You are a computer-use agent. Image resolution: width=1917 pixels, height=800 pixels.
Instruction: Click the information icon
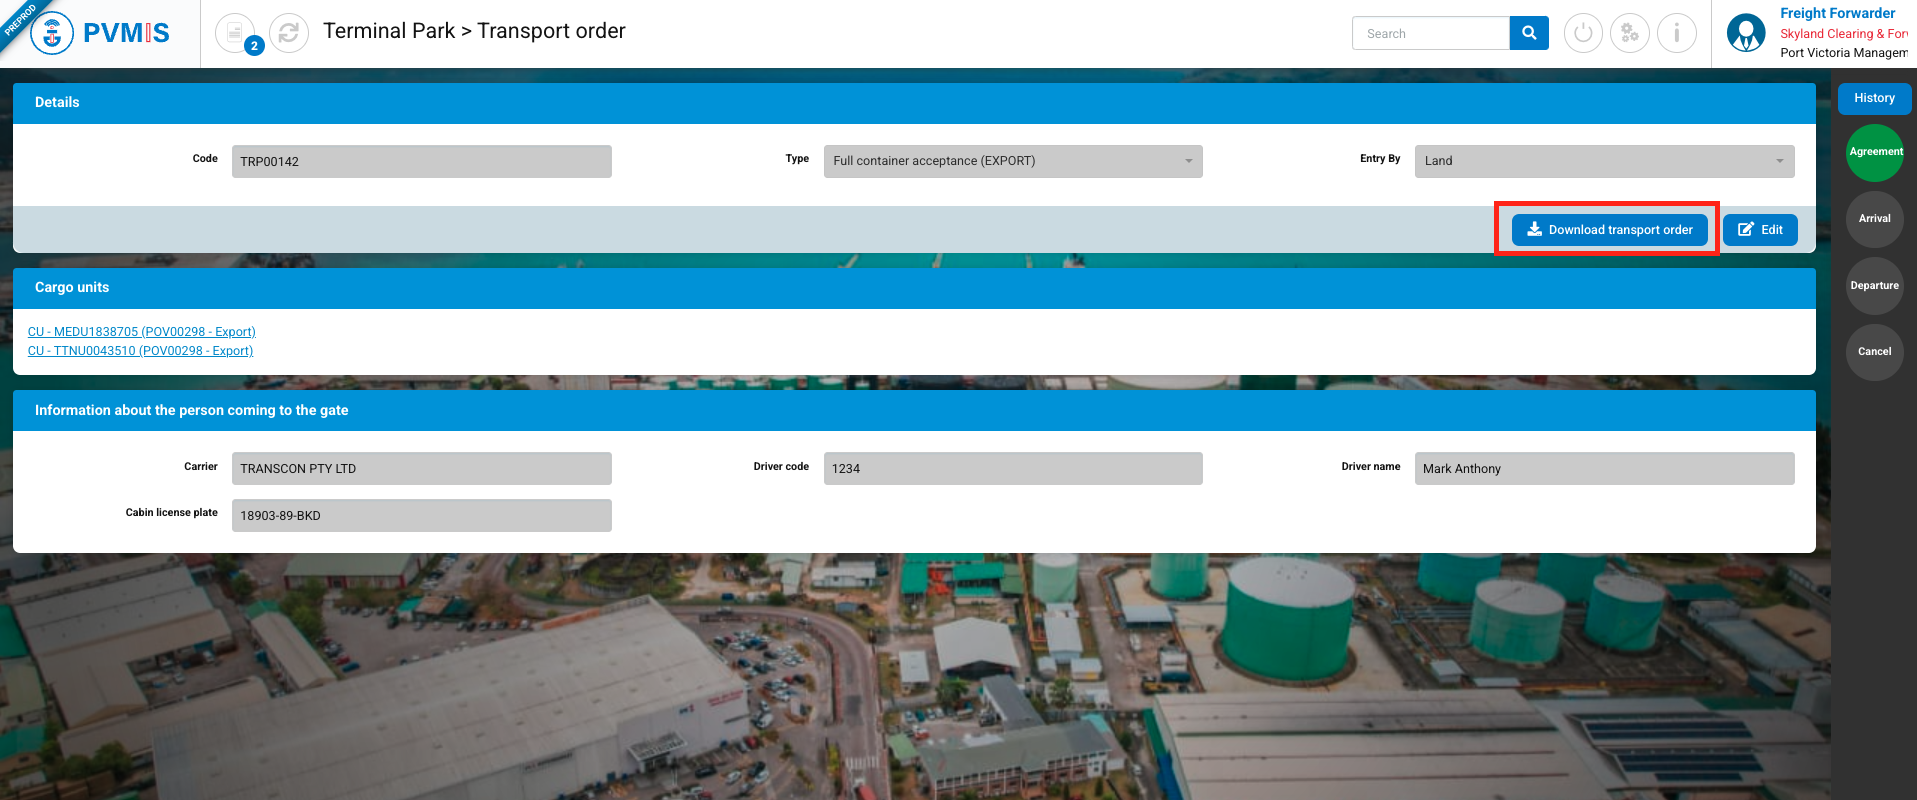pos(1677,33)
